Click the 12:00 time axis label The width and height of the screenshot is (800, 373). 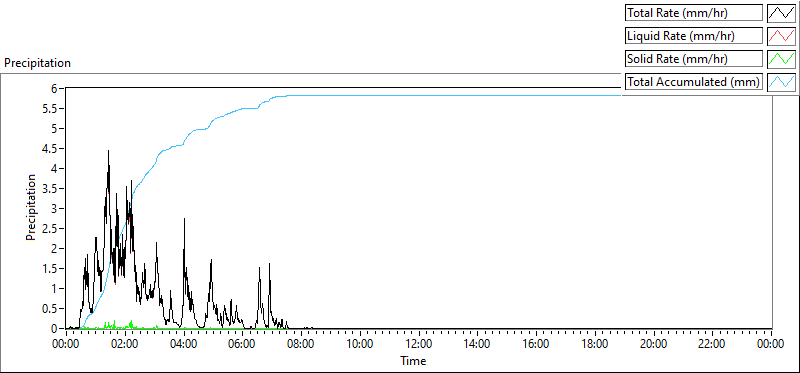(418, 344)
